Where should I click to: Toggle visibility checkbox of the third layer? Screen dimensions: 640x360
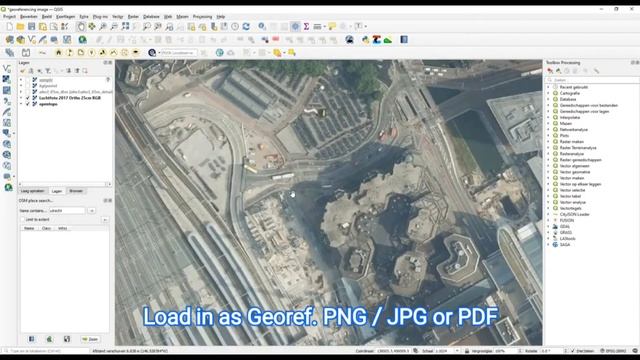point(28,92)
